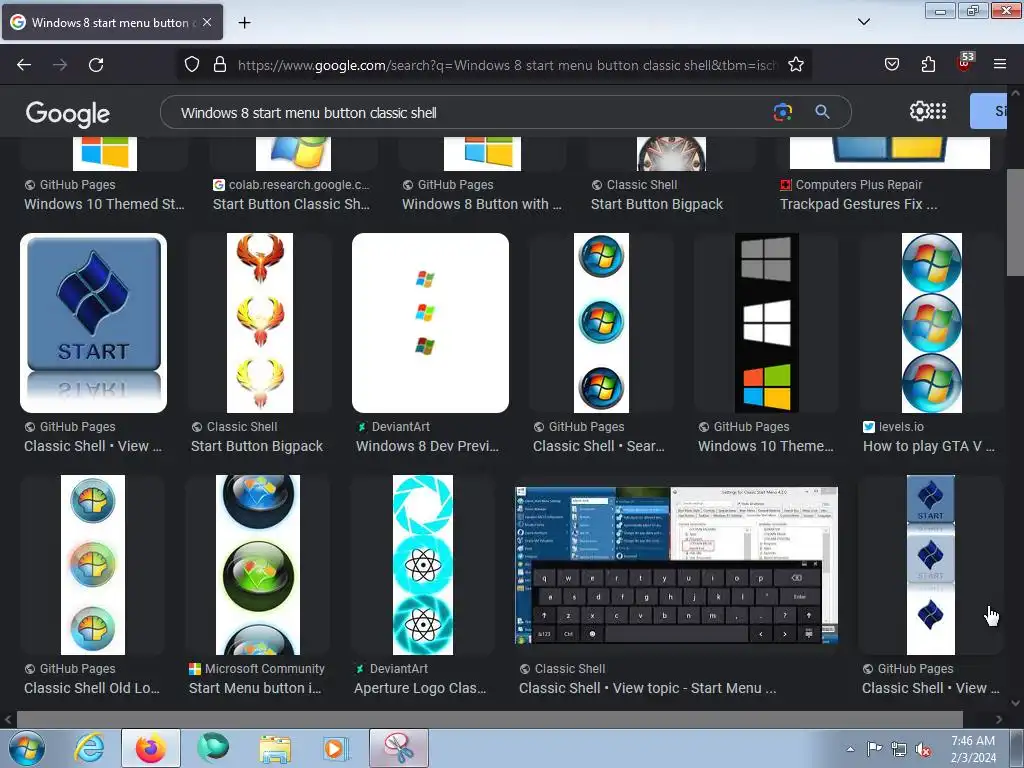Click the blue Sign in button

(988, 111)
